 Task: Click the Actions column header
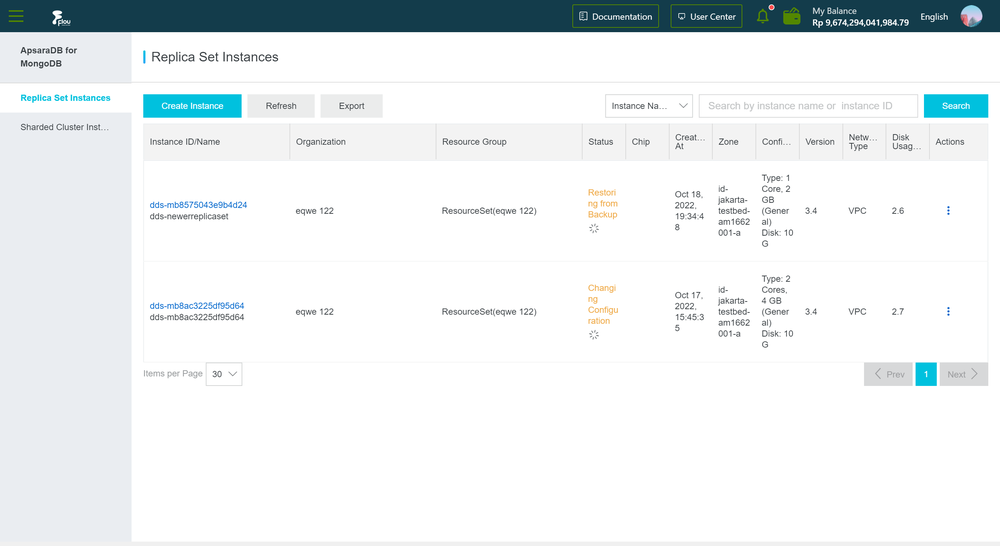[x=950, y=142]
